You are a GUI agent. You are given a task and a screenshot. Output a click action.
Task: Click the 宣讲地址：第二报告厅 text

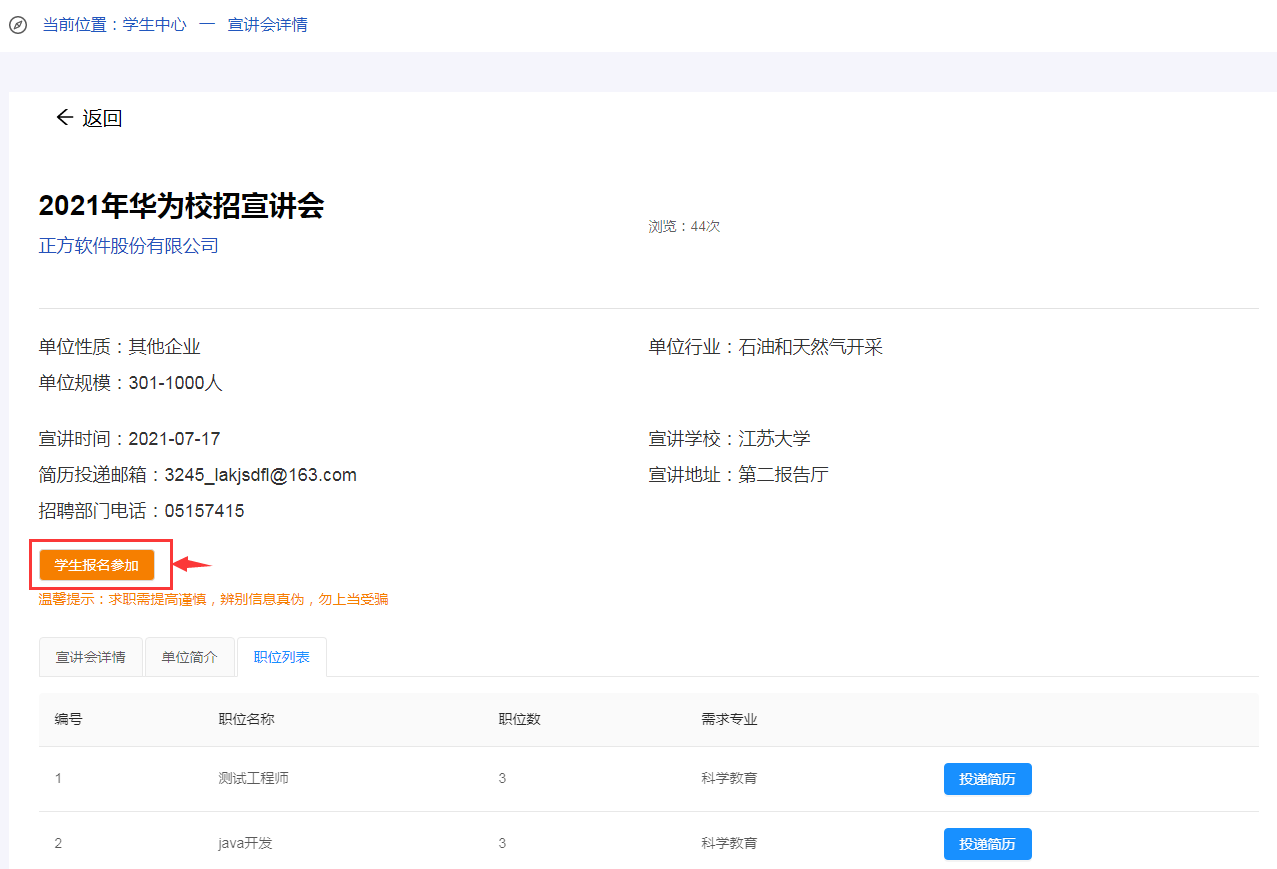(739, 475)
